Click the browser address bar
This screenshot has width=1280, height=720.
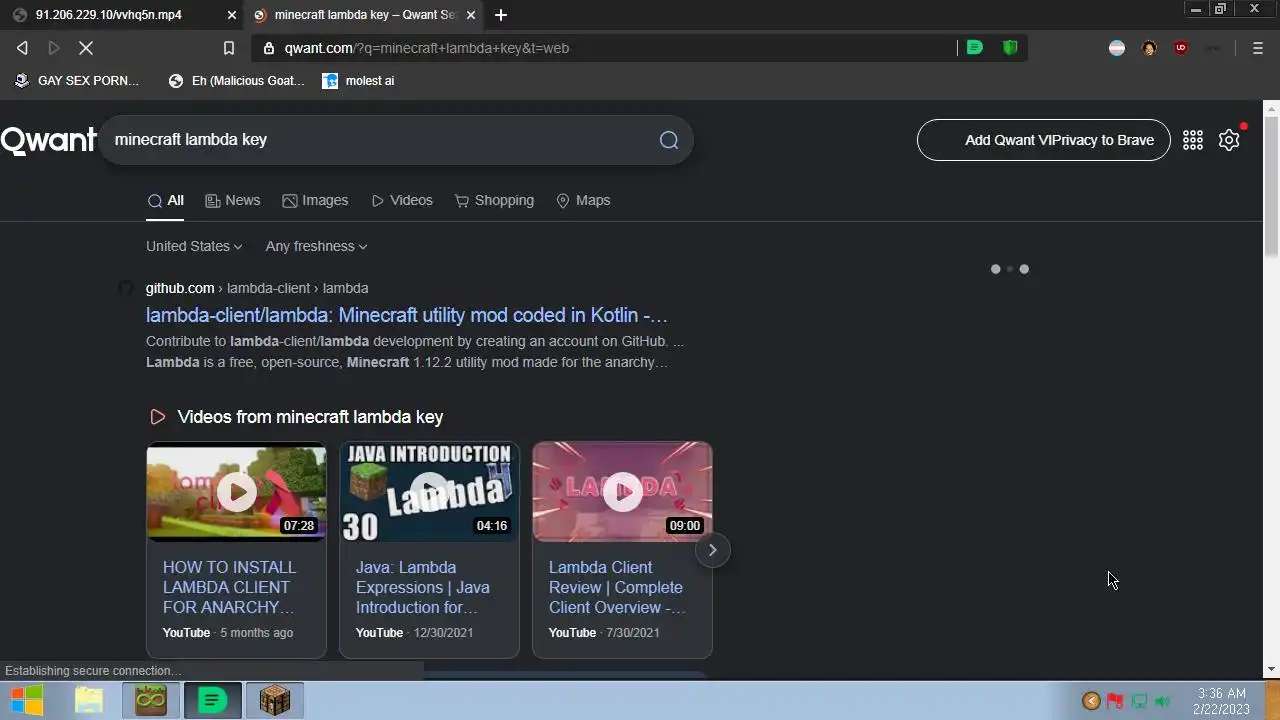pyautogui.click(x=603, y=48)
